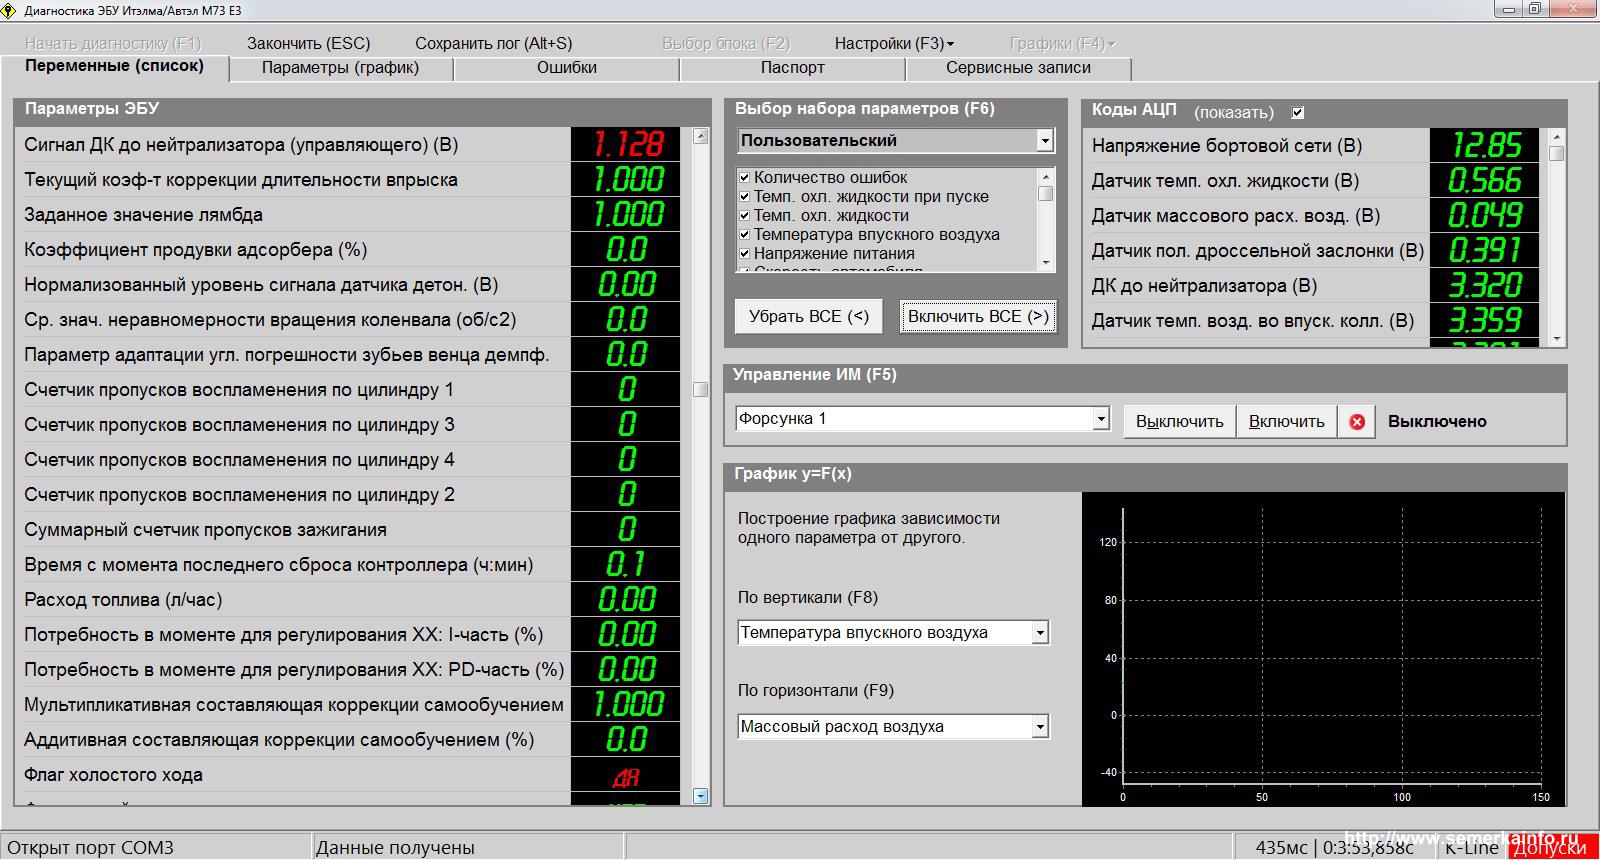Expand the Форсунка 1 actuator dropdown
1600x860 pixels.
point(1101,419)
